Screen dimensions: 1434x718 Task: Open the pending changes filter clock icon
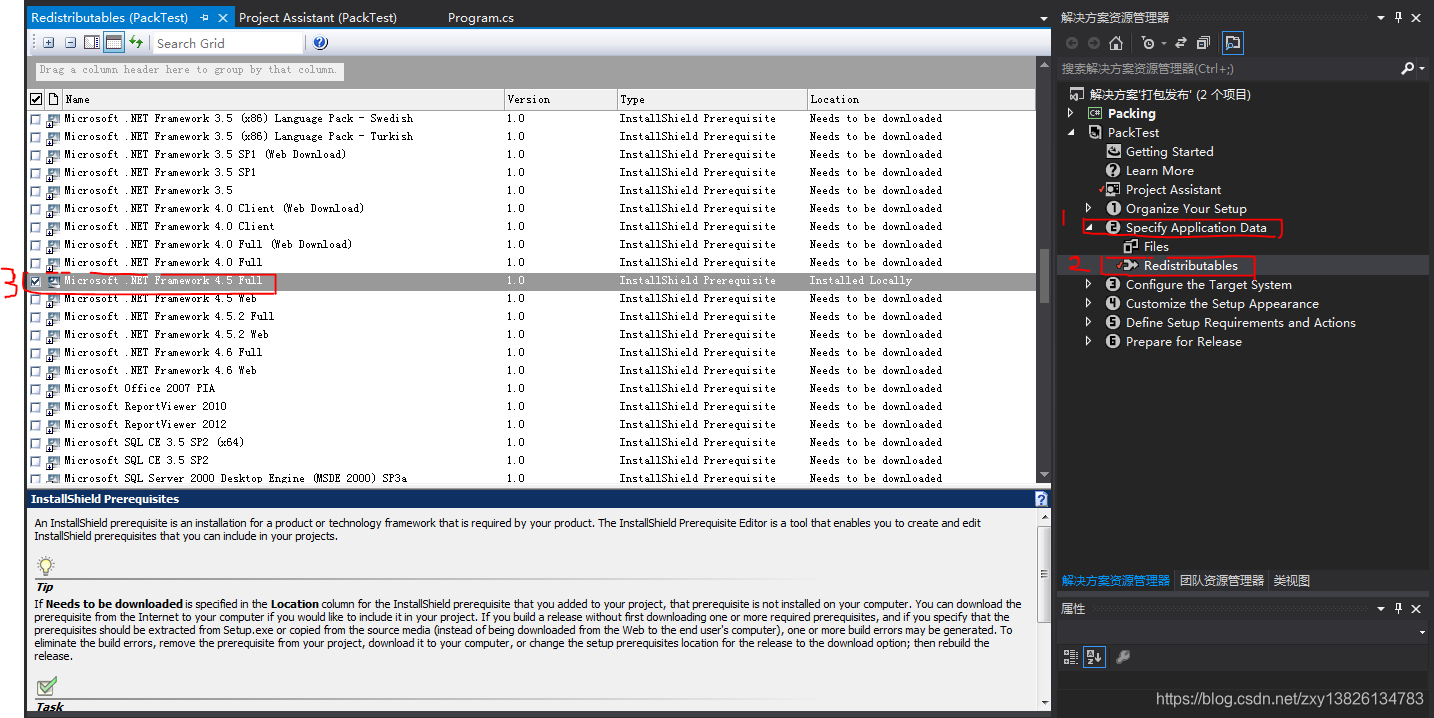tap(1150, 43)
